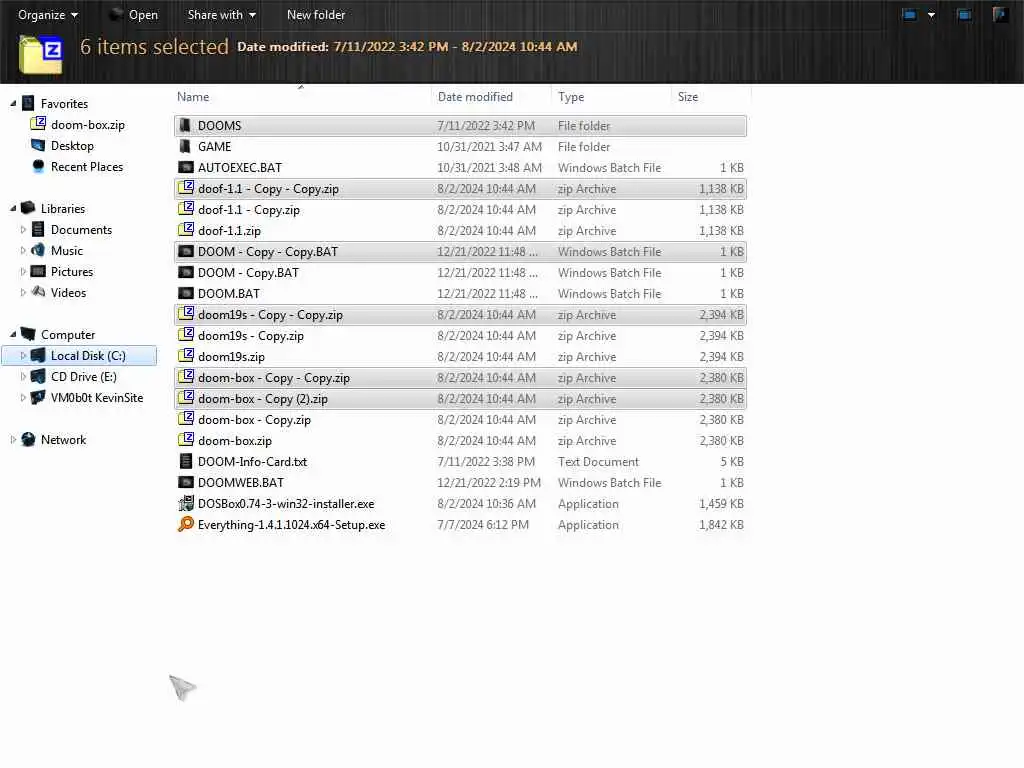
Task: Select the GAME folder icon
Action: pyautogui.click(x=185, y=146)
